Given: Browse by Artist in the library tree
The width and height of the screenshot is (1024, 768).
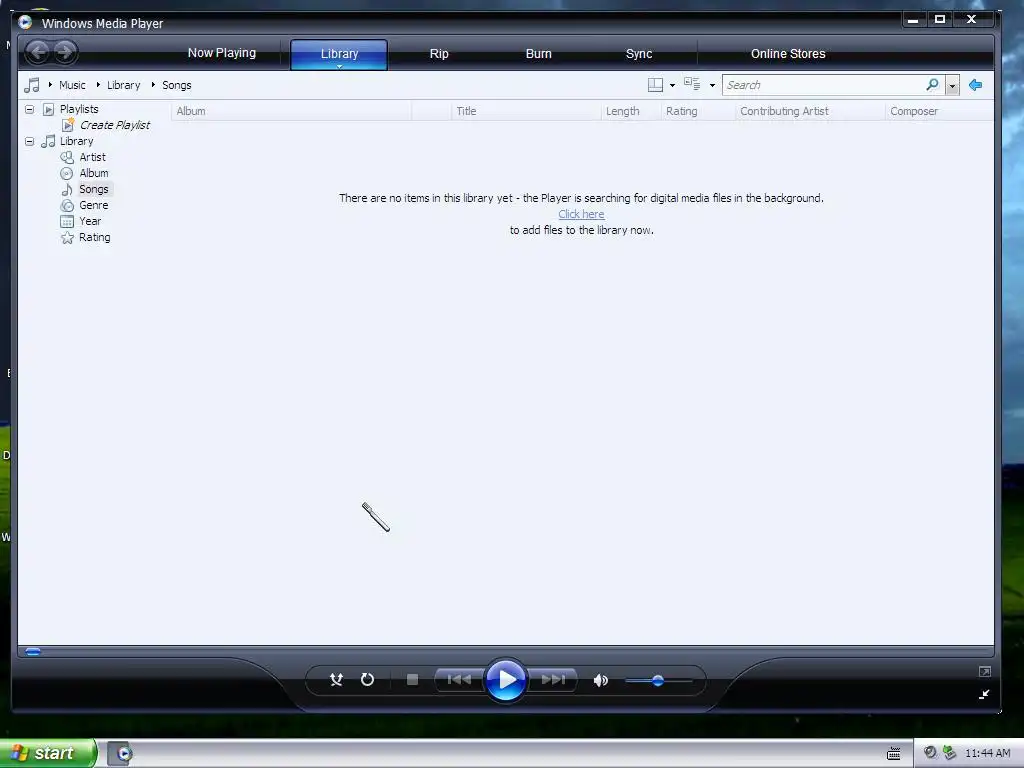Looking at the screenshot, I should pos(92,157).
